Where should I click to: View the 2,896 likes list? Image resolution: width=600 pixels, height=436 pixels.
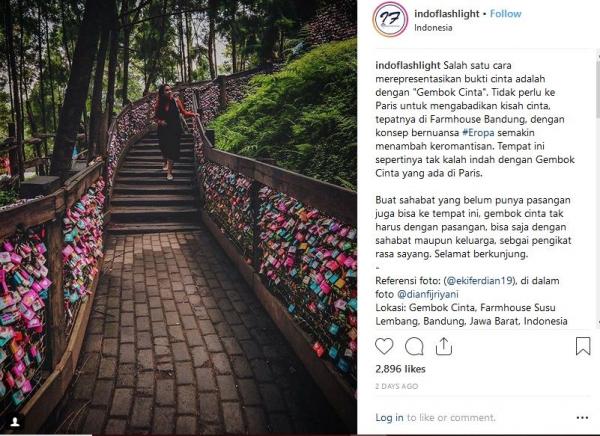400,369
